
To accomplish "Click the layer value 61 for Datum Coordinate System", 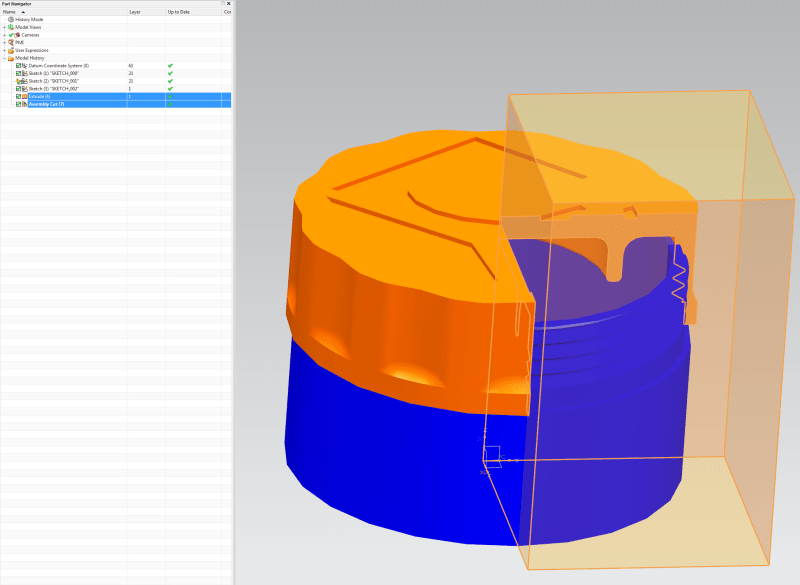I will tap(131, 66).
